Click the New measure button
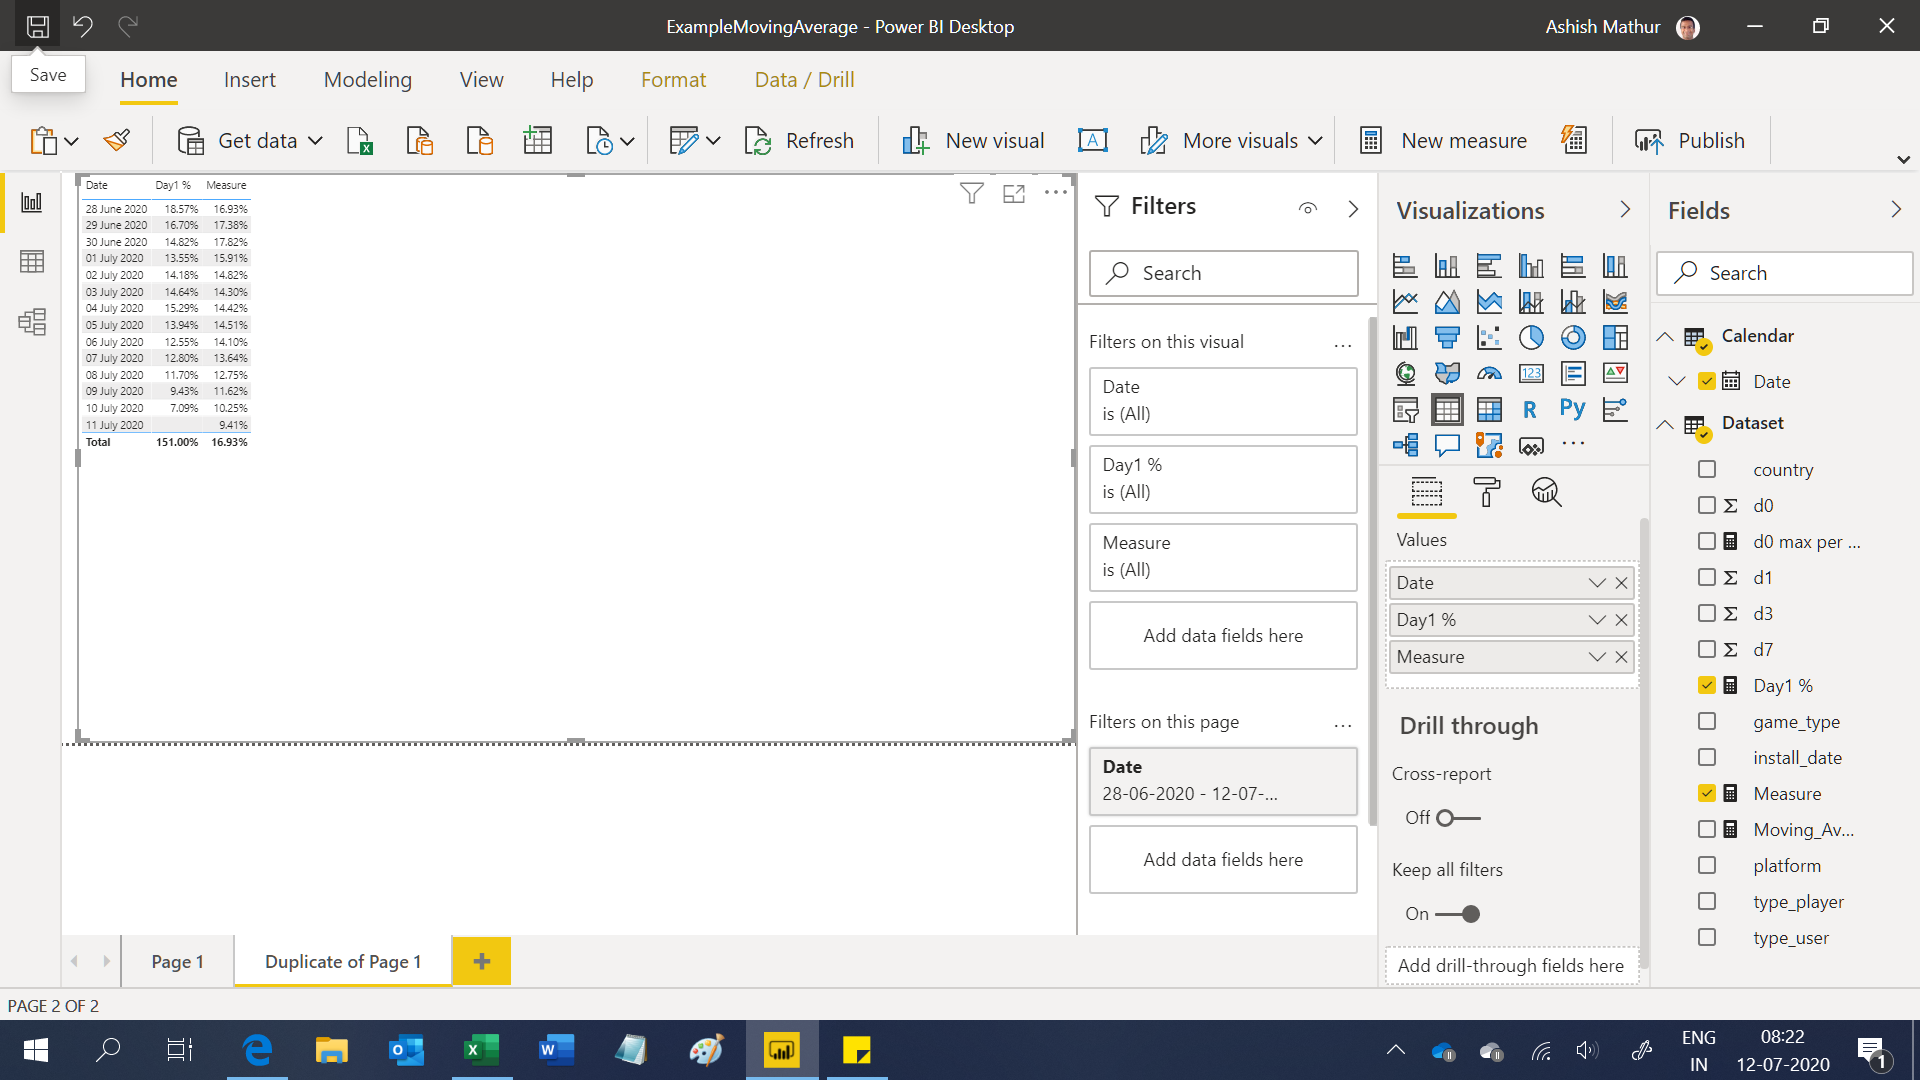 tap(1444, 141)
